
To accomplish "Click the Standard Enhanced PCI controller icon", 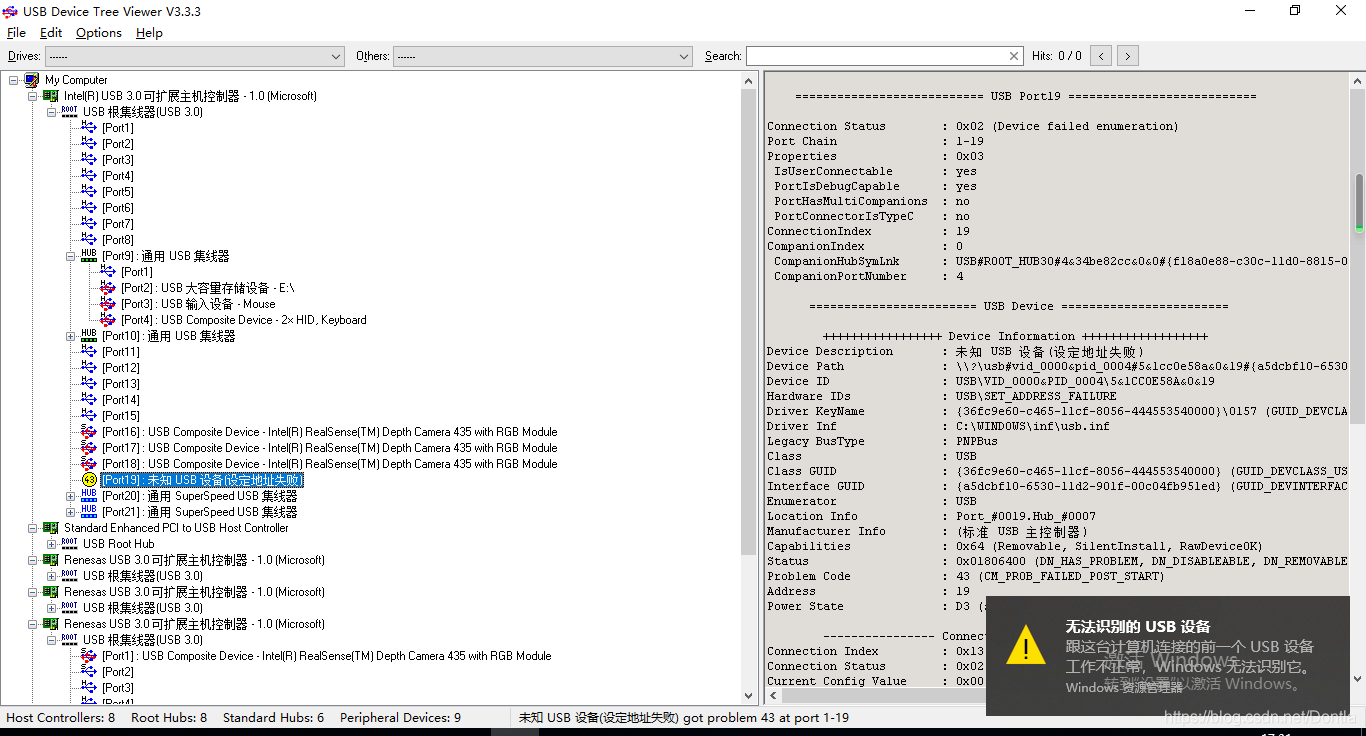I will point(50,528).
